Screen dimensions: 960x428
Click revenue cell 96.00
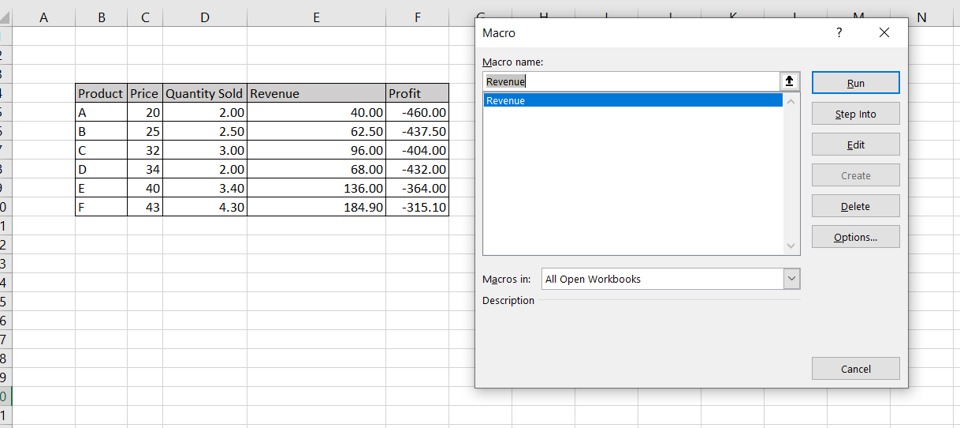point(316,151)
